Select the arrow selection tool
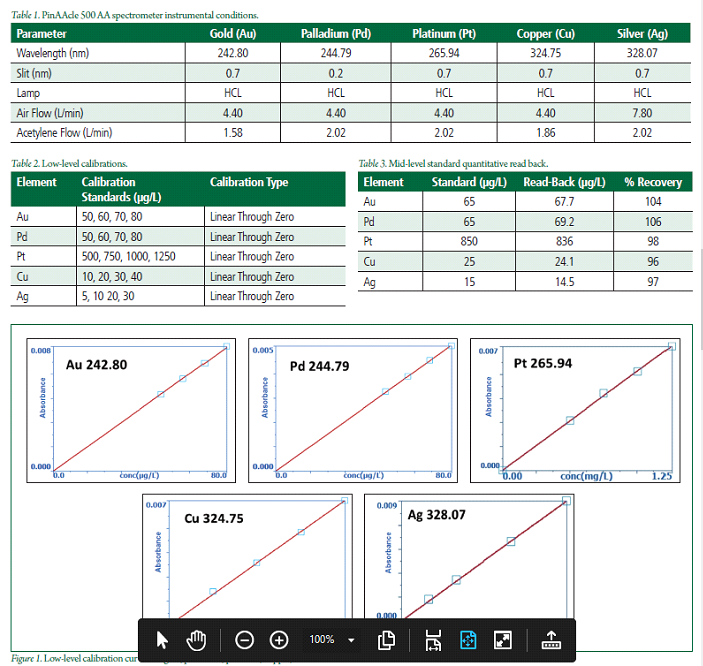This screenshot has height=666, width=703. point(163,640)
